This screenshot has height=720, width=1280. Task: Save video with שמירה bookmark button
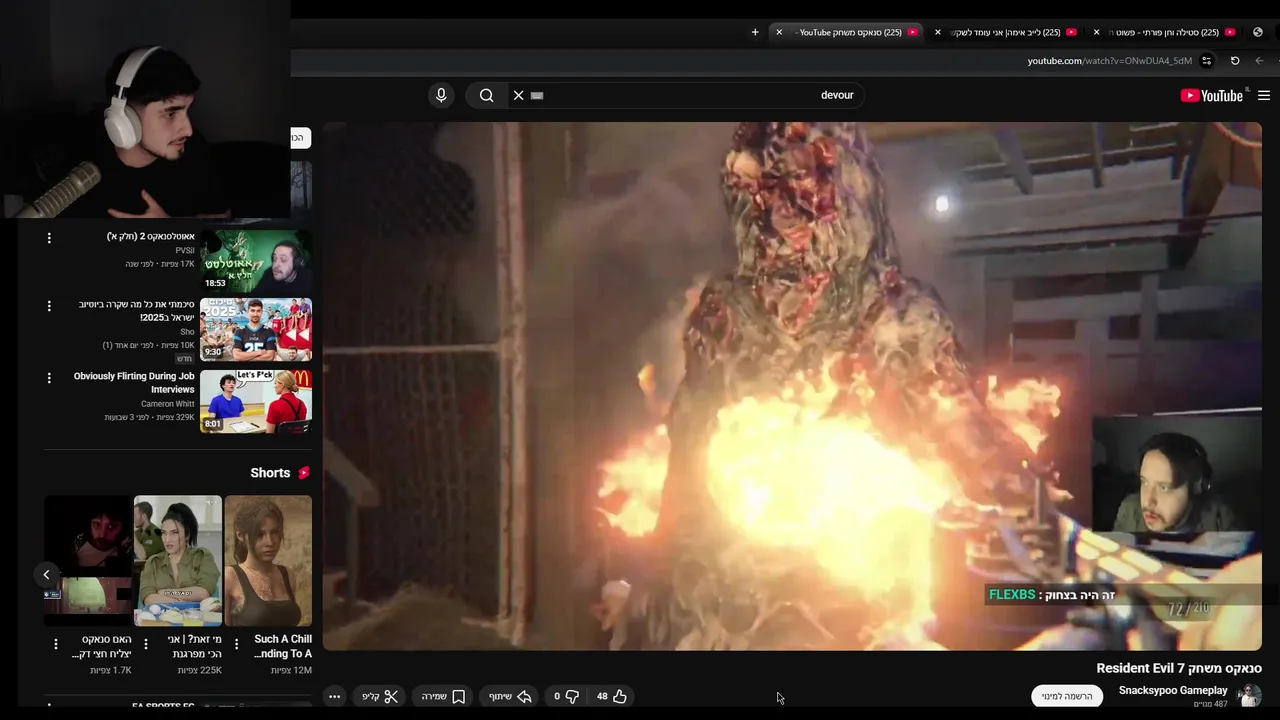coord(444,696)
